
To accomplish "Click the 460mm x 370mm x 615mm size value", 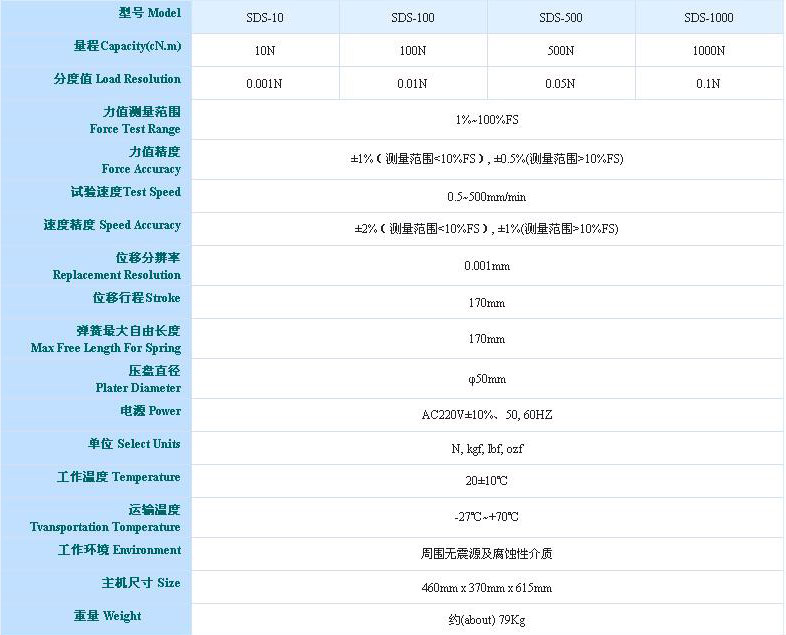I will tap(487, 588).
